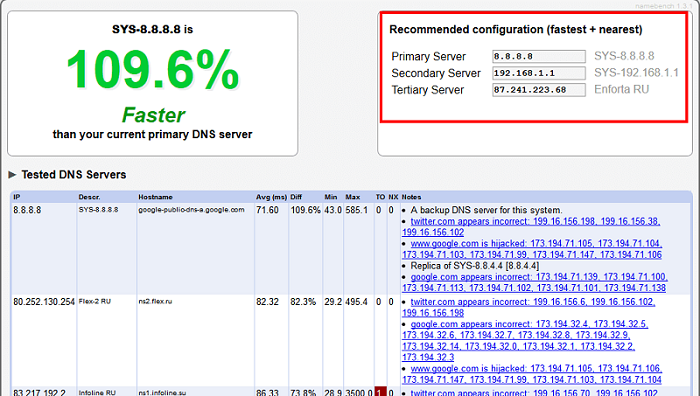The height and width of the screenshot is (396, 700).
Task: Click the Tested DNS Servers heading
Action: (74, 175)
